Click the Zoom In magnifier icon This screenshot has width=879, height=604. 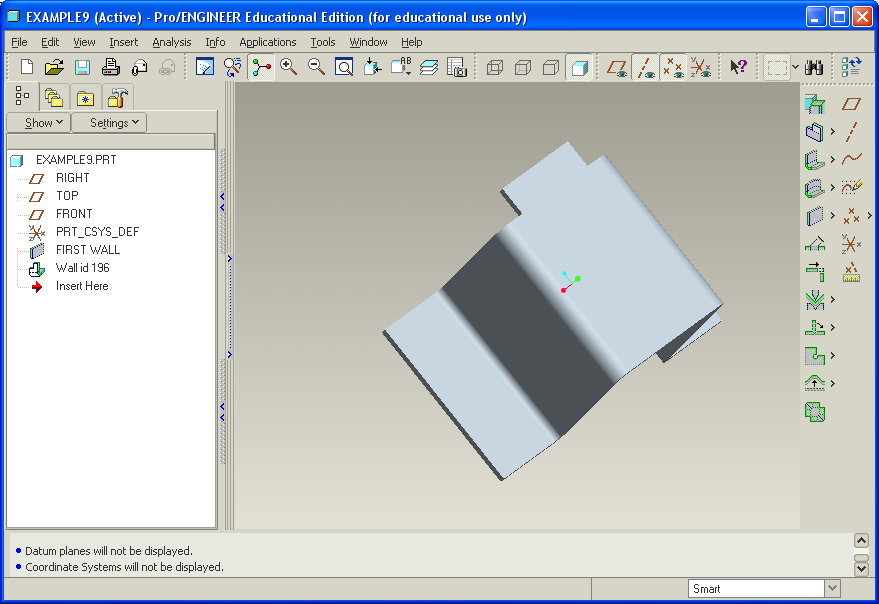(x=289, y=67)
